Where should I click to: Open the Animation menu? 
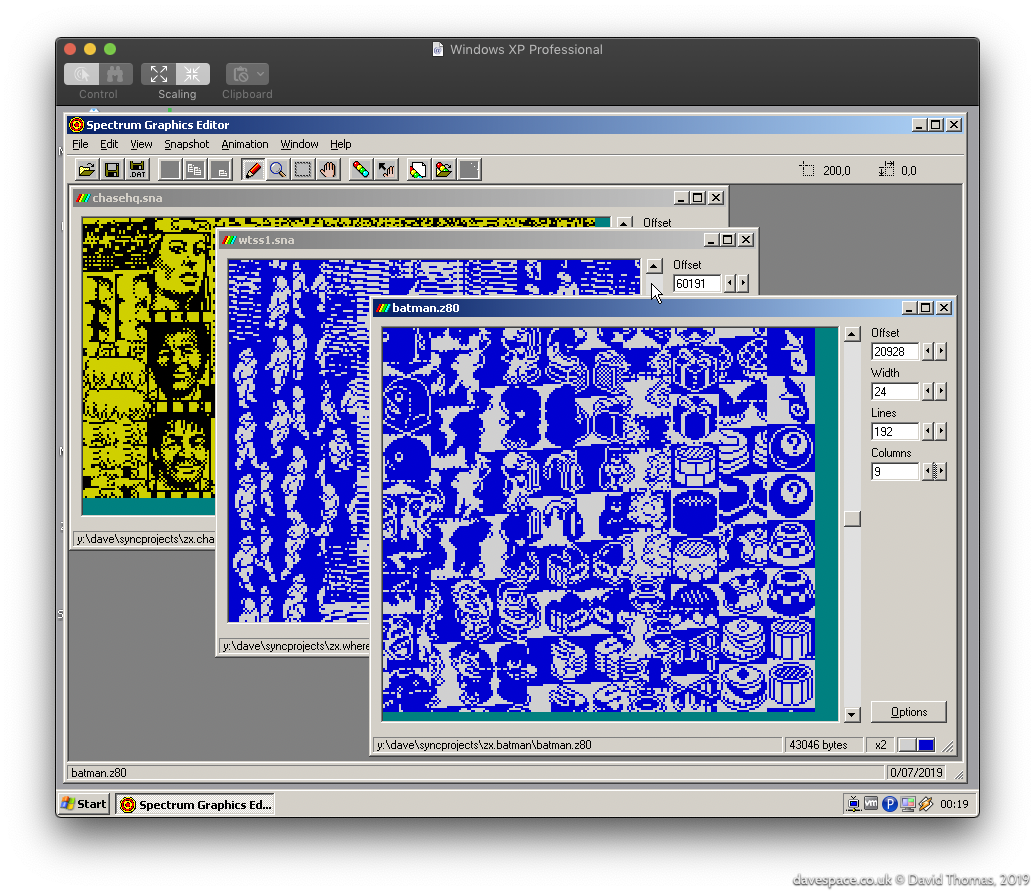click(x=244, y=144)
